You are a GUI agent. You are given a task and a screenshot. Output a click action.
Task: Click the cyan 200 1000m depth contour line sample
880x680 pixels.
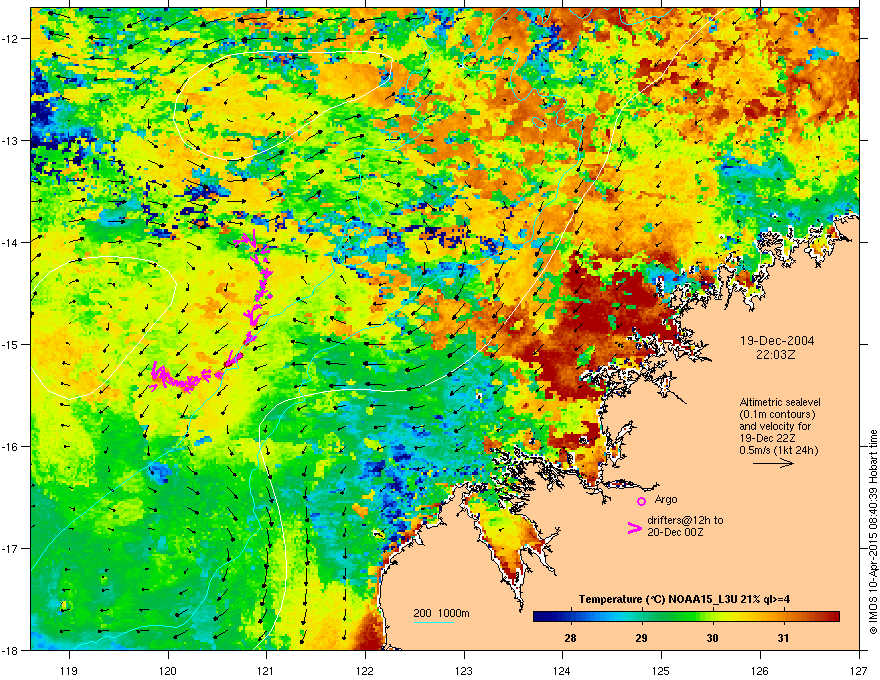[434, 622]
